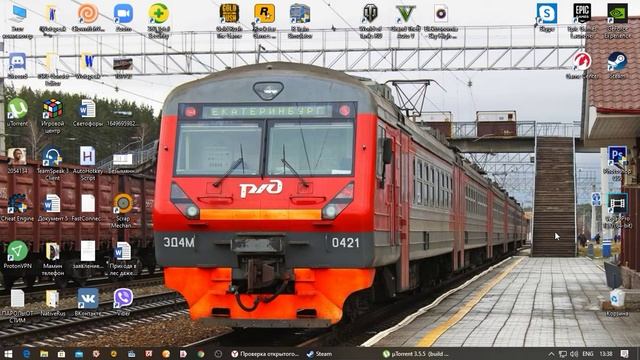Switch to Yandex Проверка открытого taskbar window
The height and width of the screenshot is (360, 640).
tap(264, 354)
